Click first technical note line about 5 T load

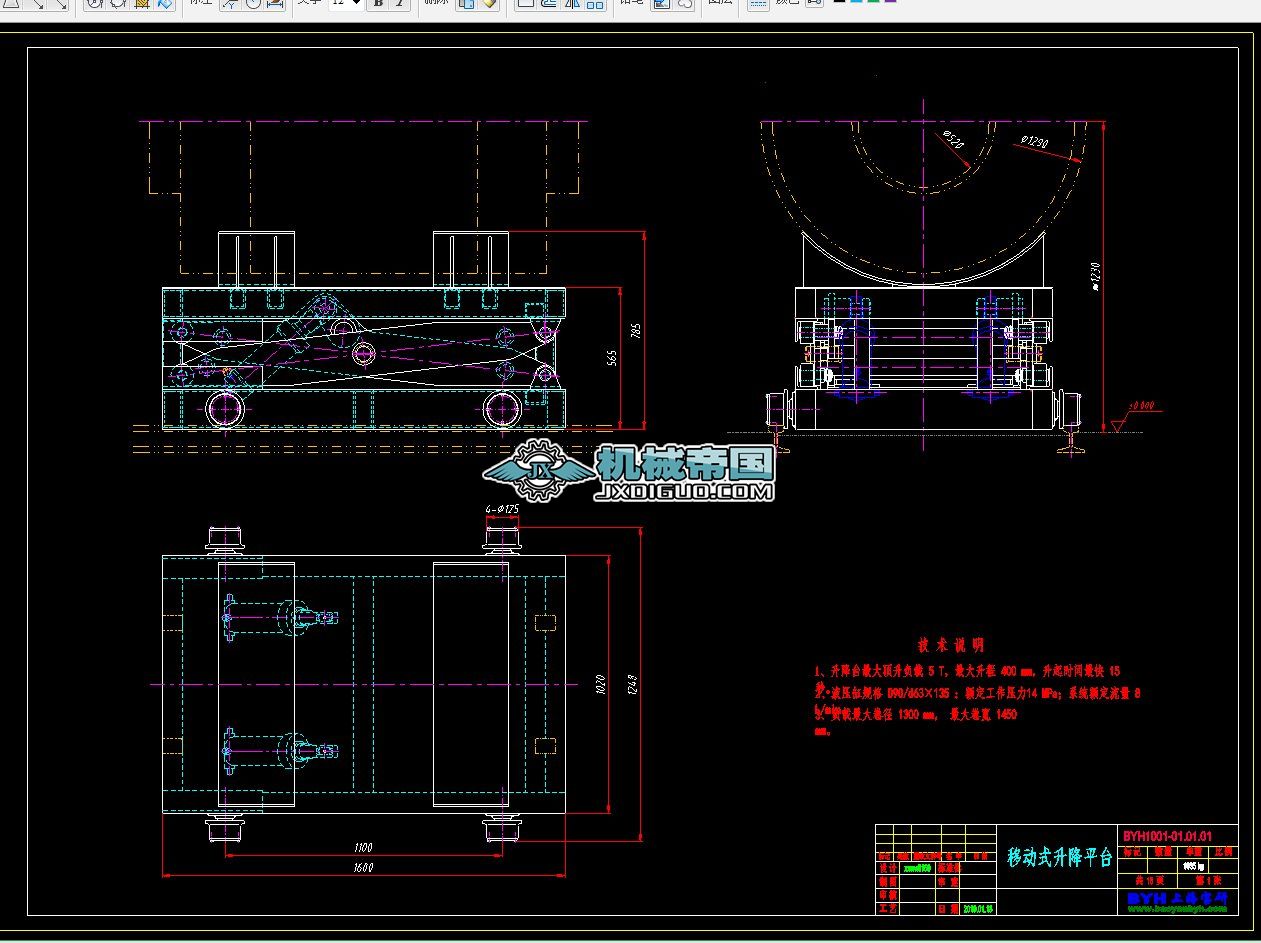tap(968, 671)
